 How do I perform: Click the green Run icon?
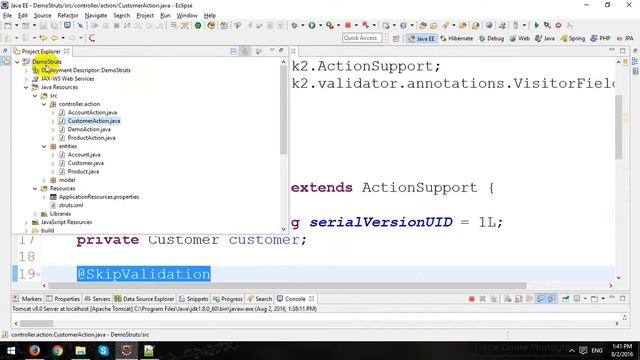coord(312,25)
